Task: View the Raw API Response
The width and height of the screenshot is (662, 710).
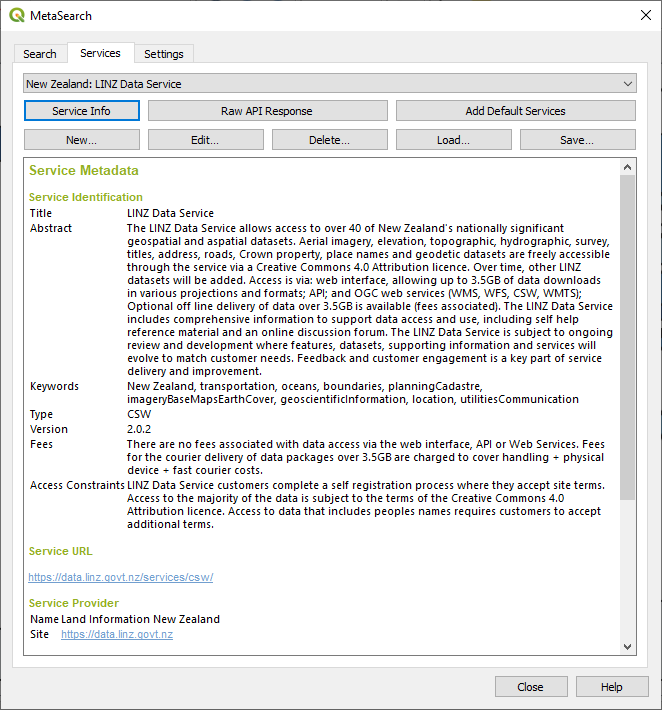Action: pos(267,111)
